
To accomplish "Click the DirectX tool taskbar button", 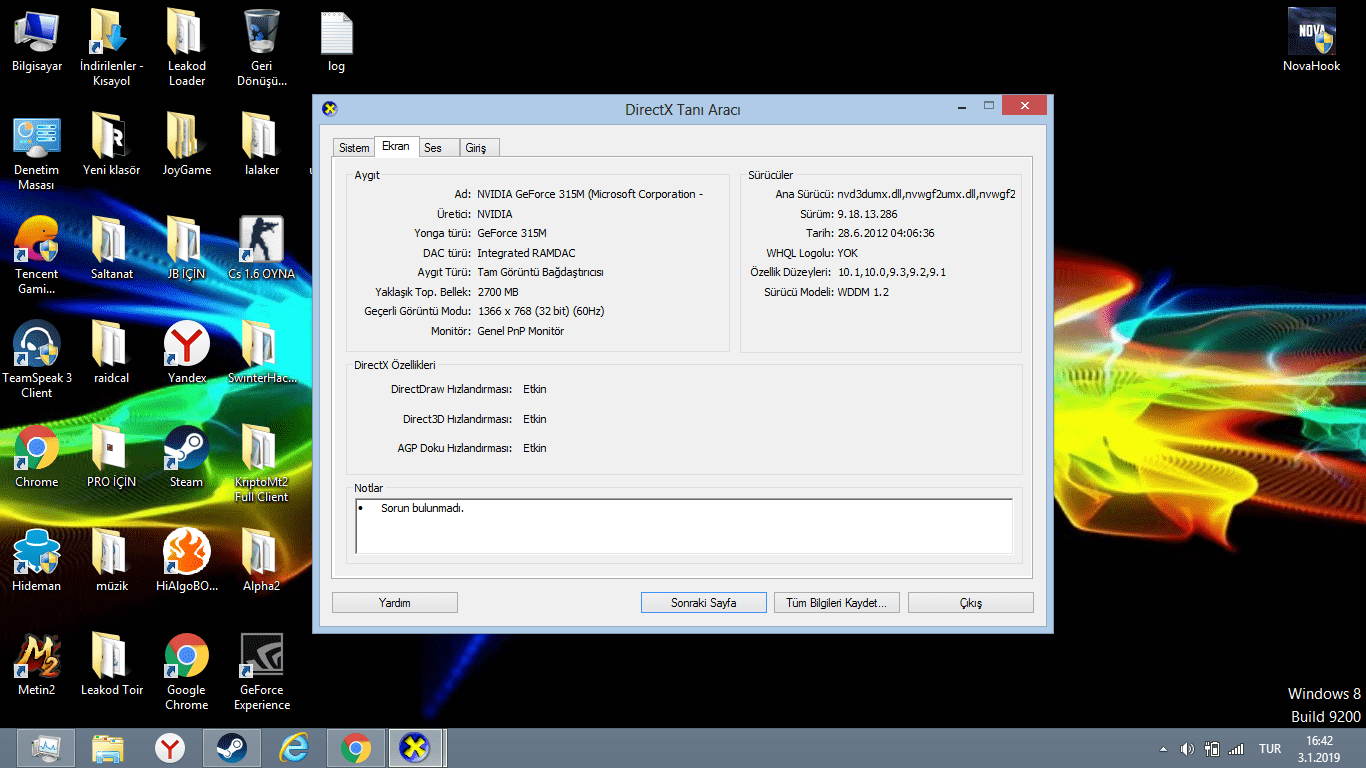I will click(x=416, y=748).
